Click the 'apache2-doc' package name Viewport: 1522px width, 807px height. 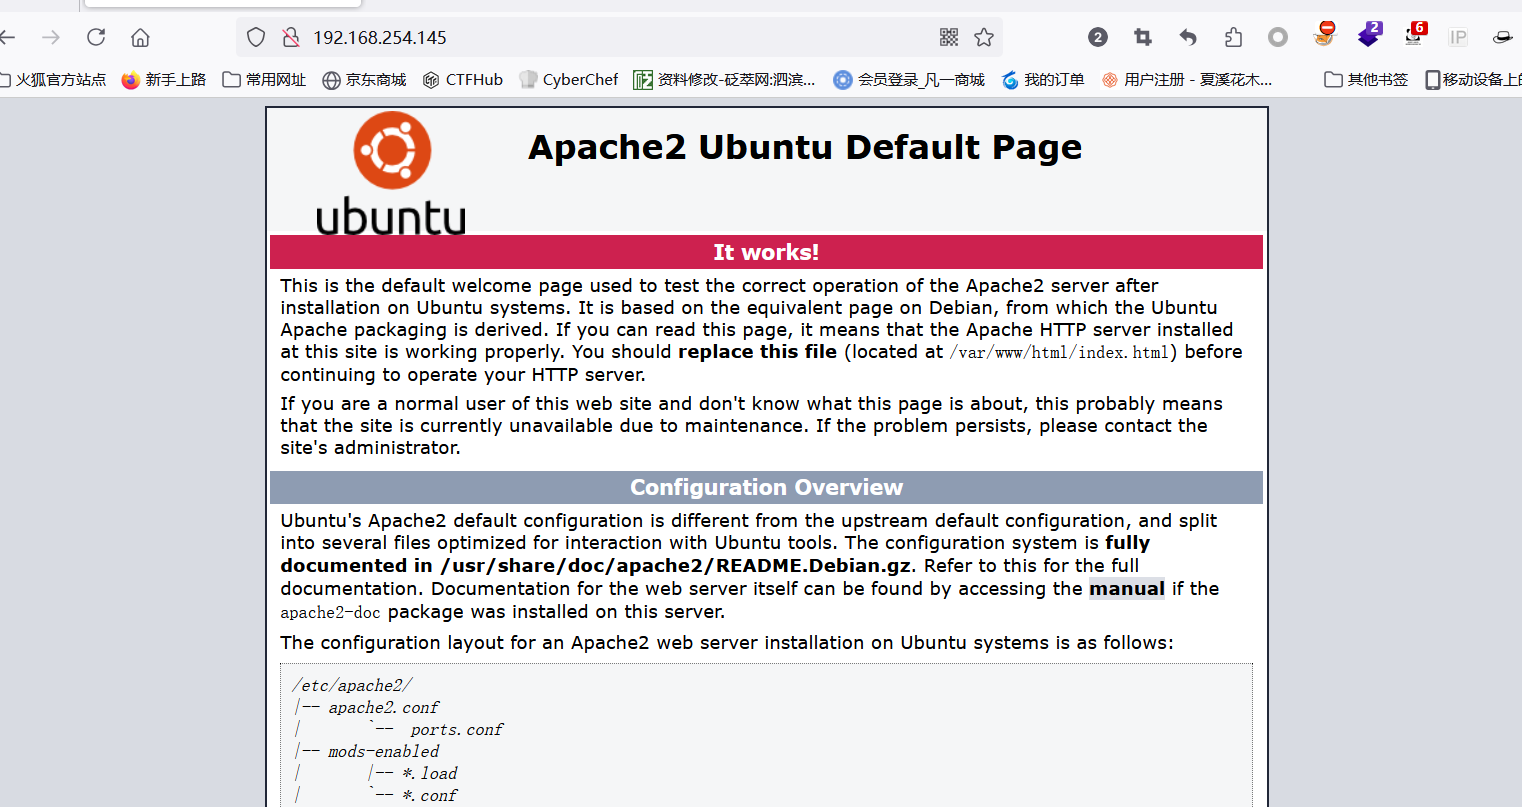coord(330,612)
